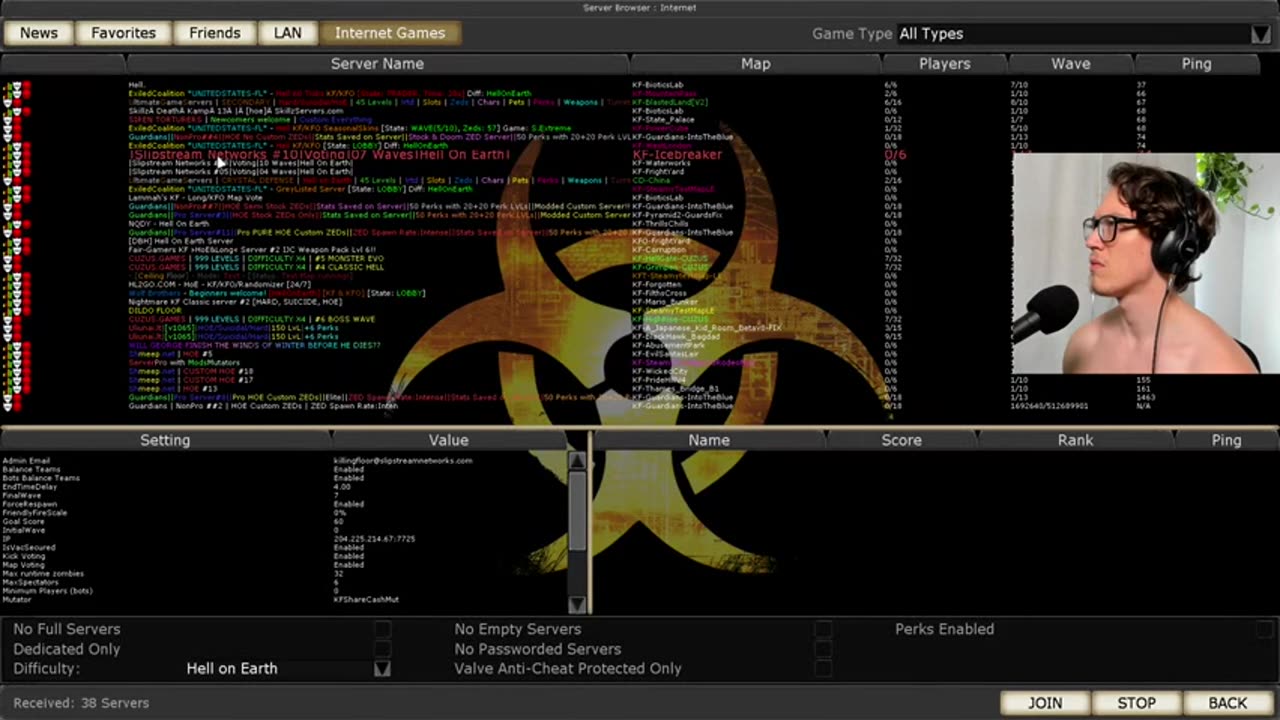The image size is (1280, 720).
Task: Click status icons beside NQDY server row
Action: 16,224
